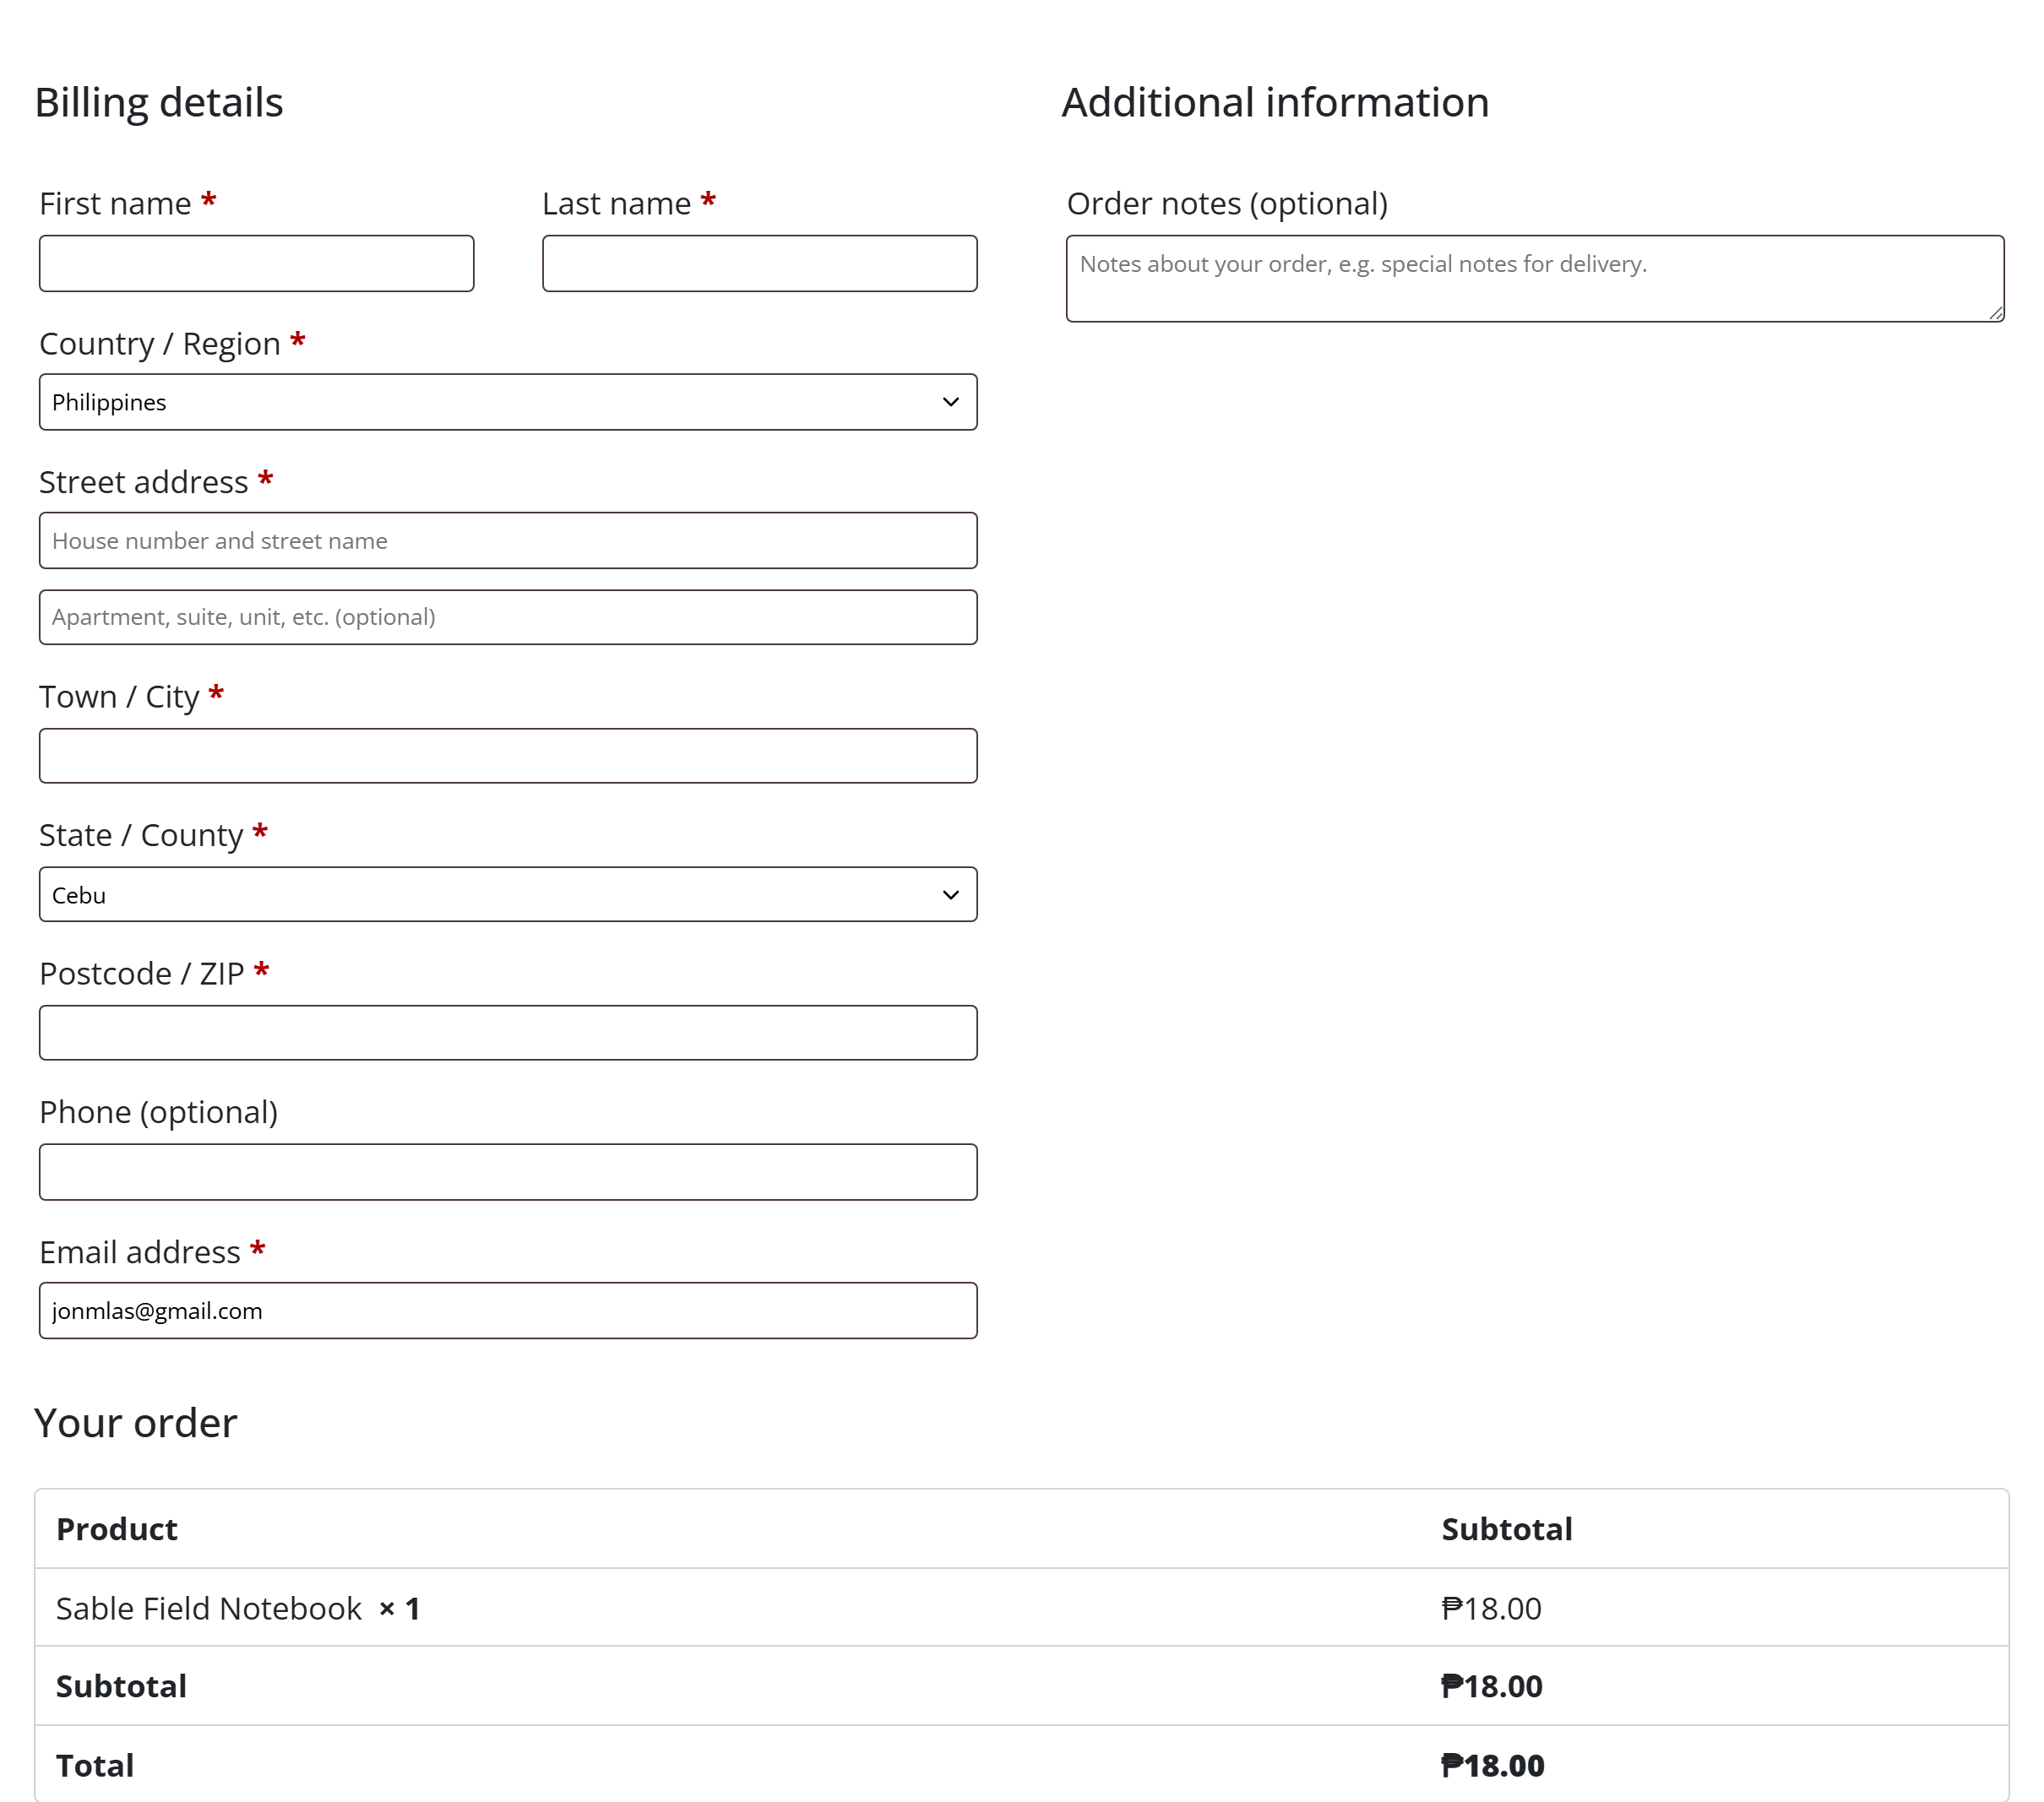Select the Email address field with jonmlas@gmail.com
Image resolution: width=2044 pixels, height=1802 pixels.
(x=508, y=1311)
